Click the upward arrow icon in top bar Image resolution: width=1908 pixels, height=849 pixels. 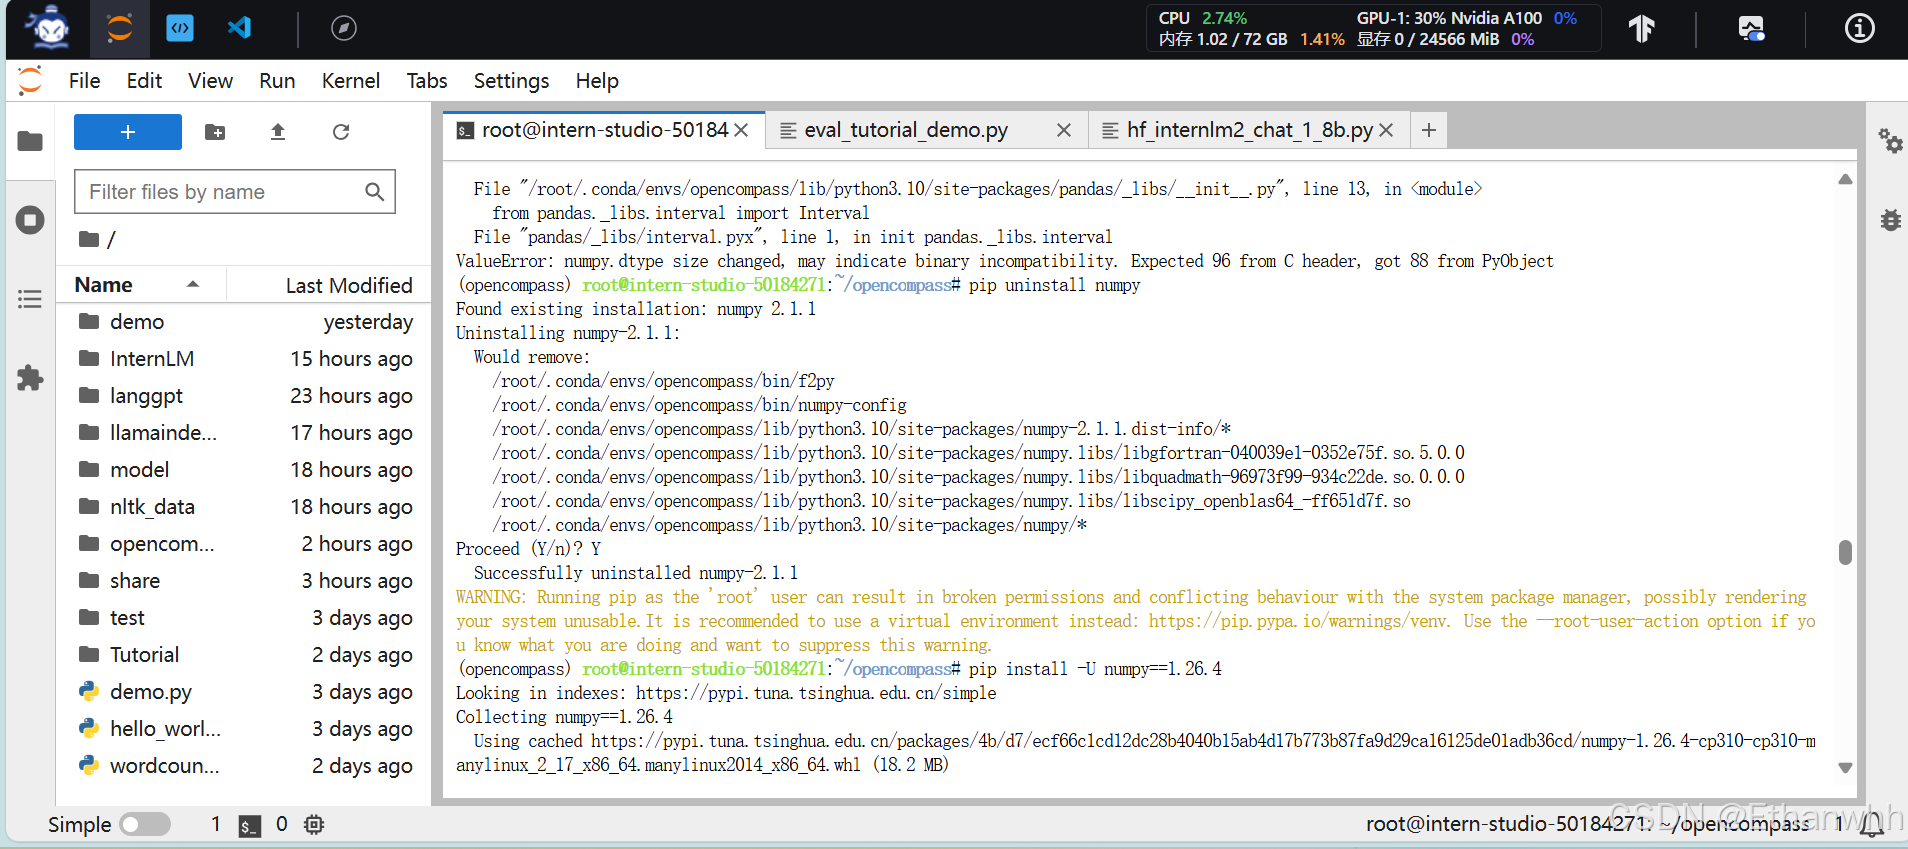coord(1641,28)
